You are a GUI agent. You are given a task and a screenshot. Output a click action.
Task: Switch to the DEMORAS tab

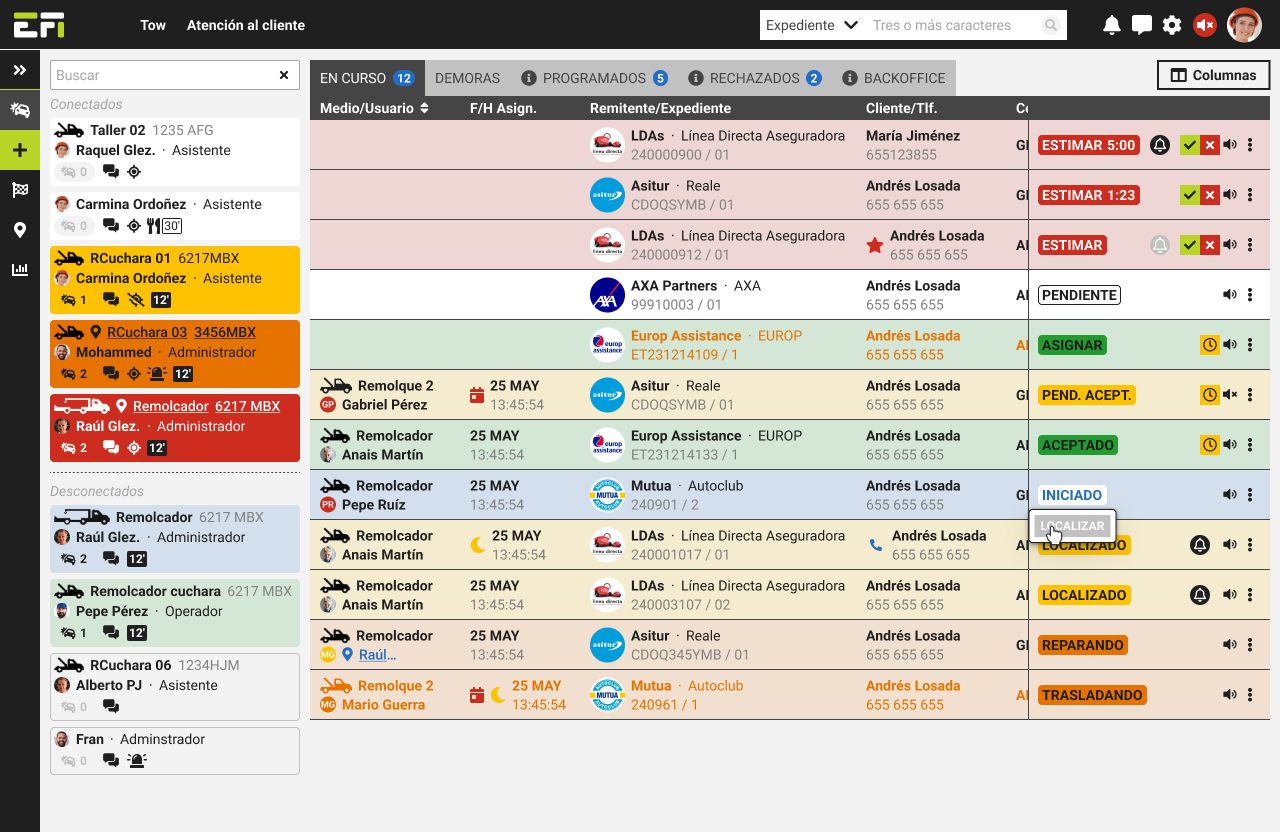tap(468, 78)
